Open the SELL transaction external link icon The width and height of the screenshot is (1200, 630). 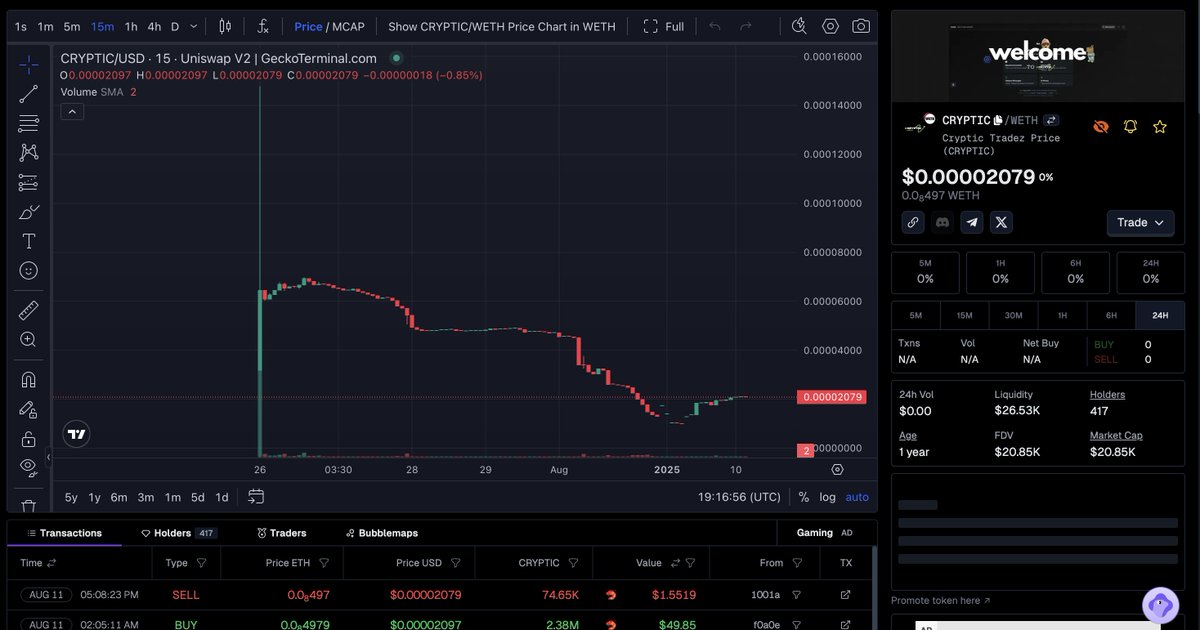845,594
